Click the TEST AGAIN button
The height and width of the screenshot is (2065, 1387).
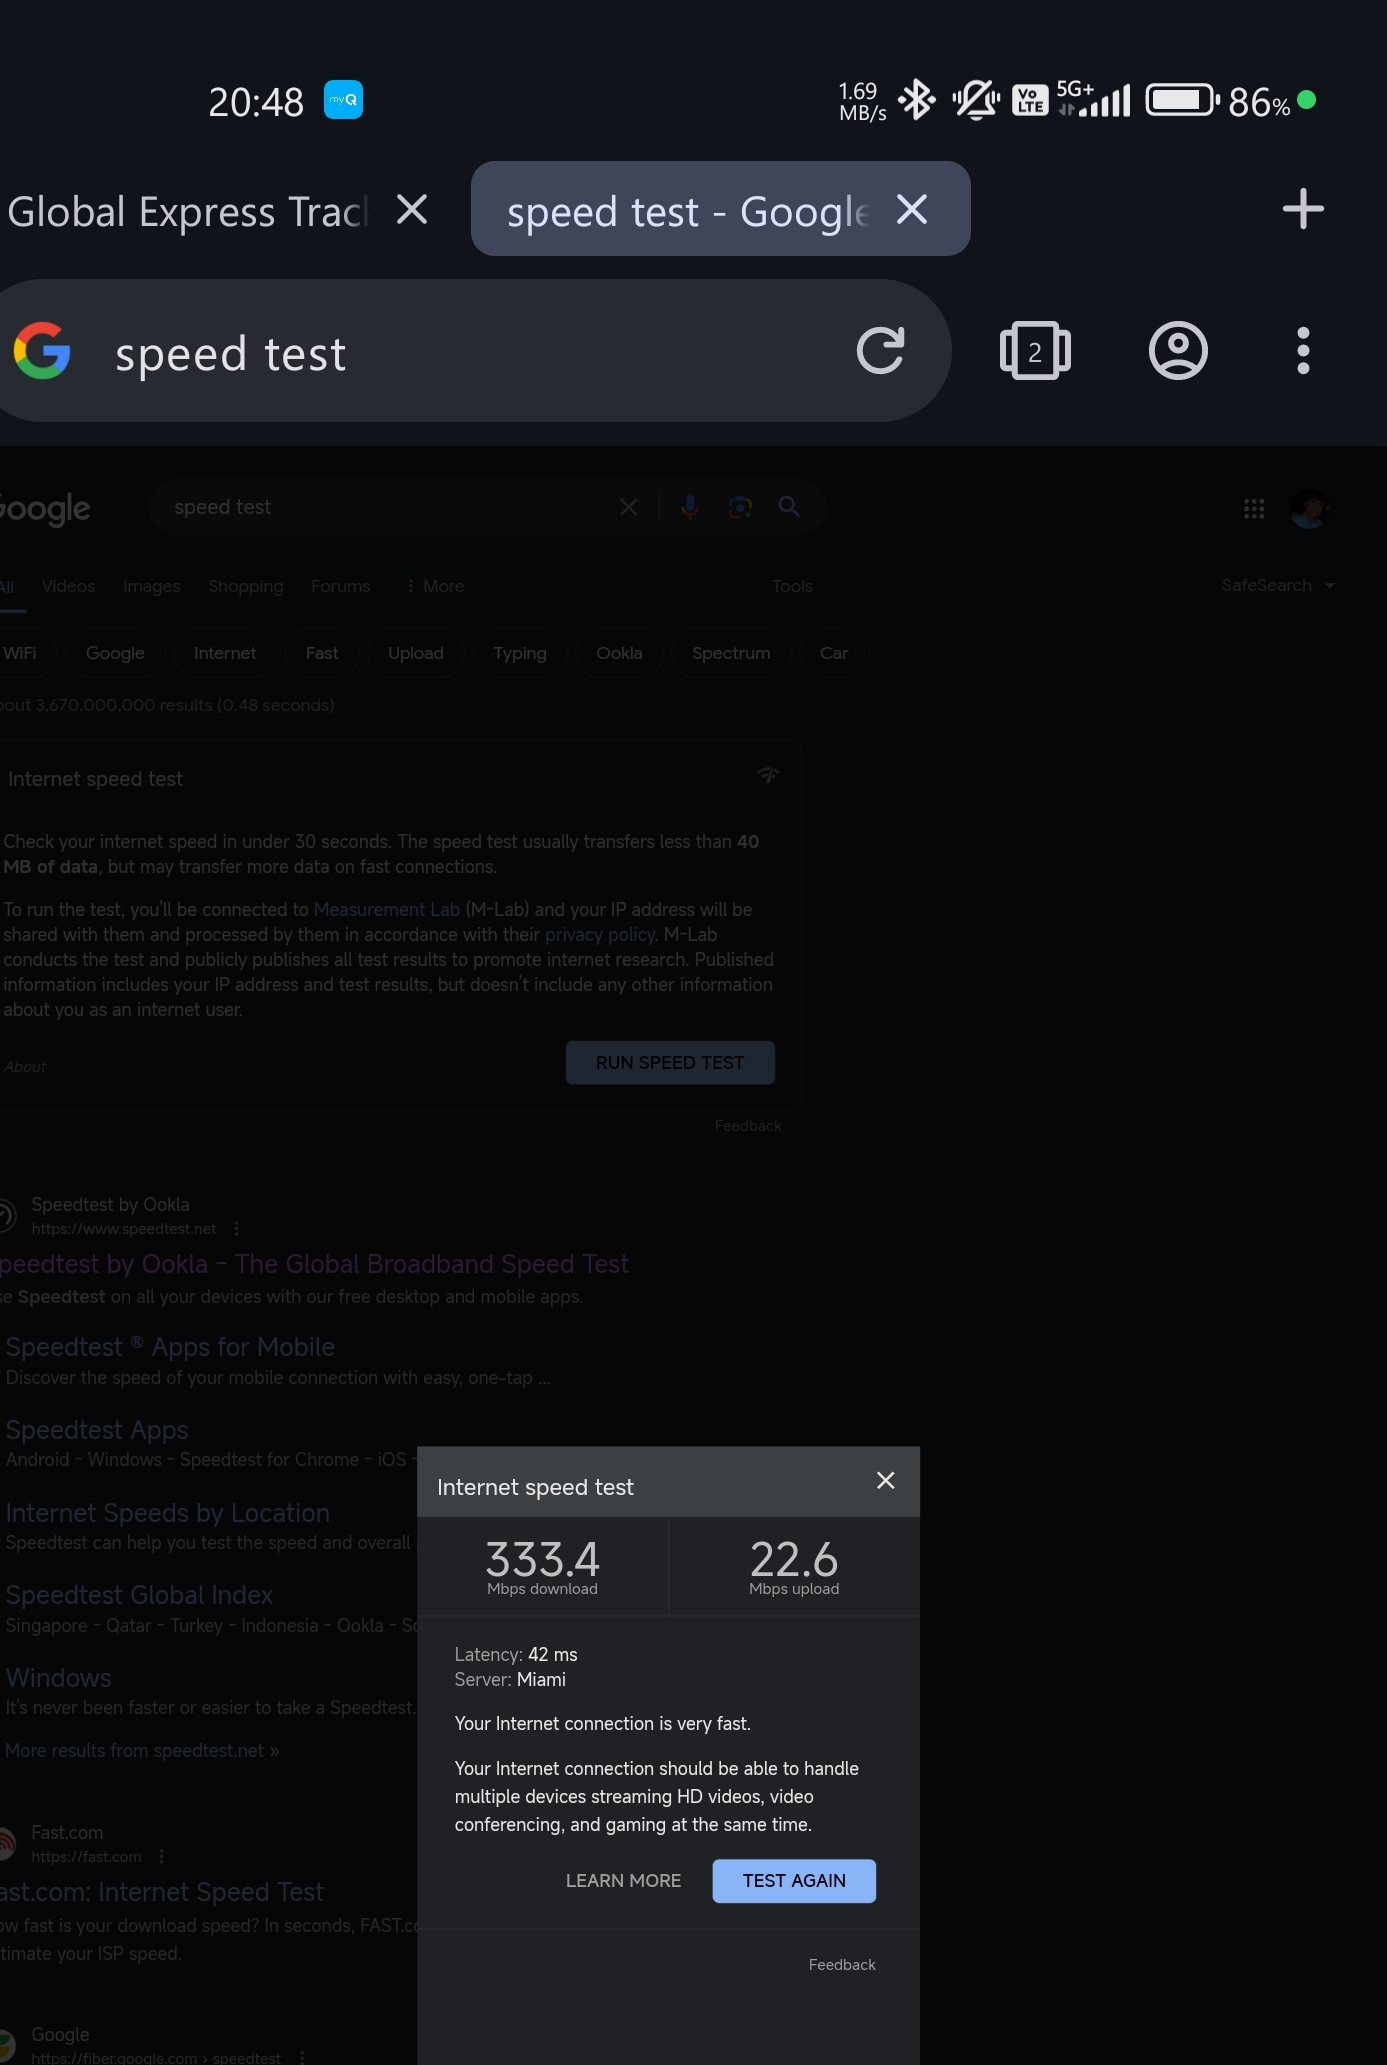(794, 1881)
